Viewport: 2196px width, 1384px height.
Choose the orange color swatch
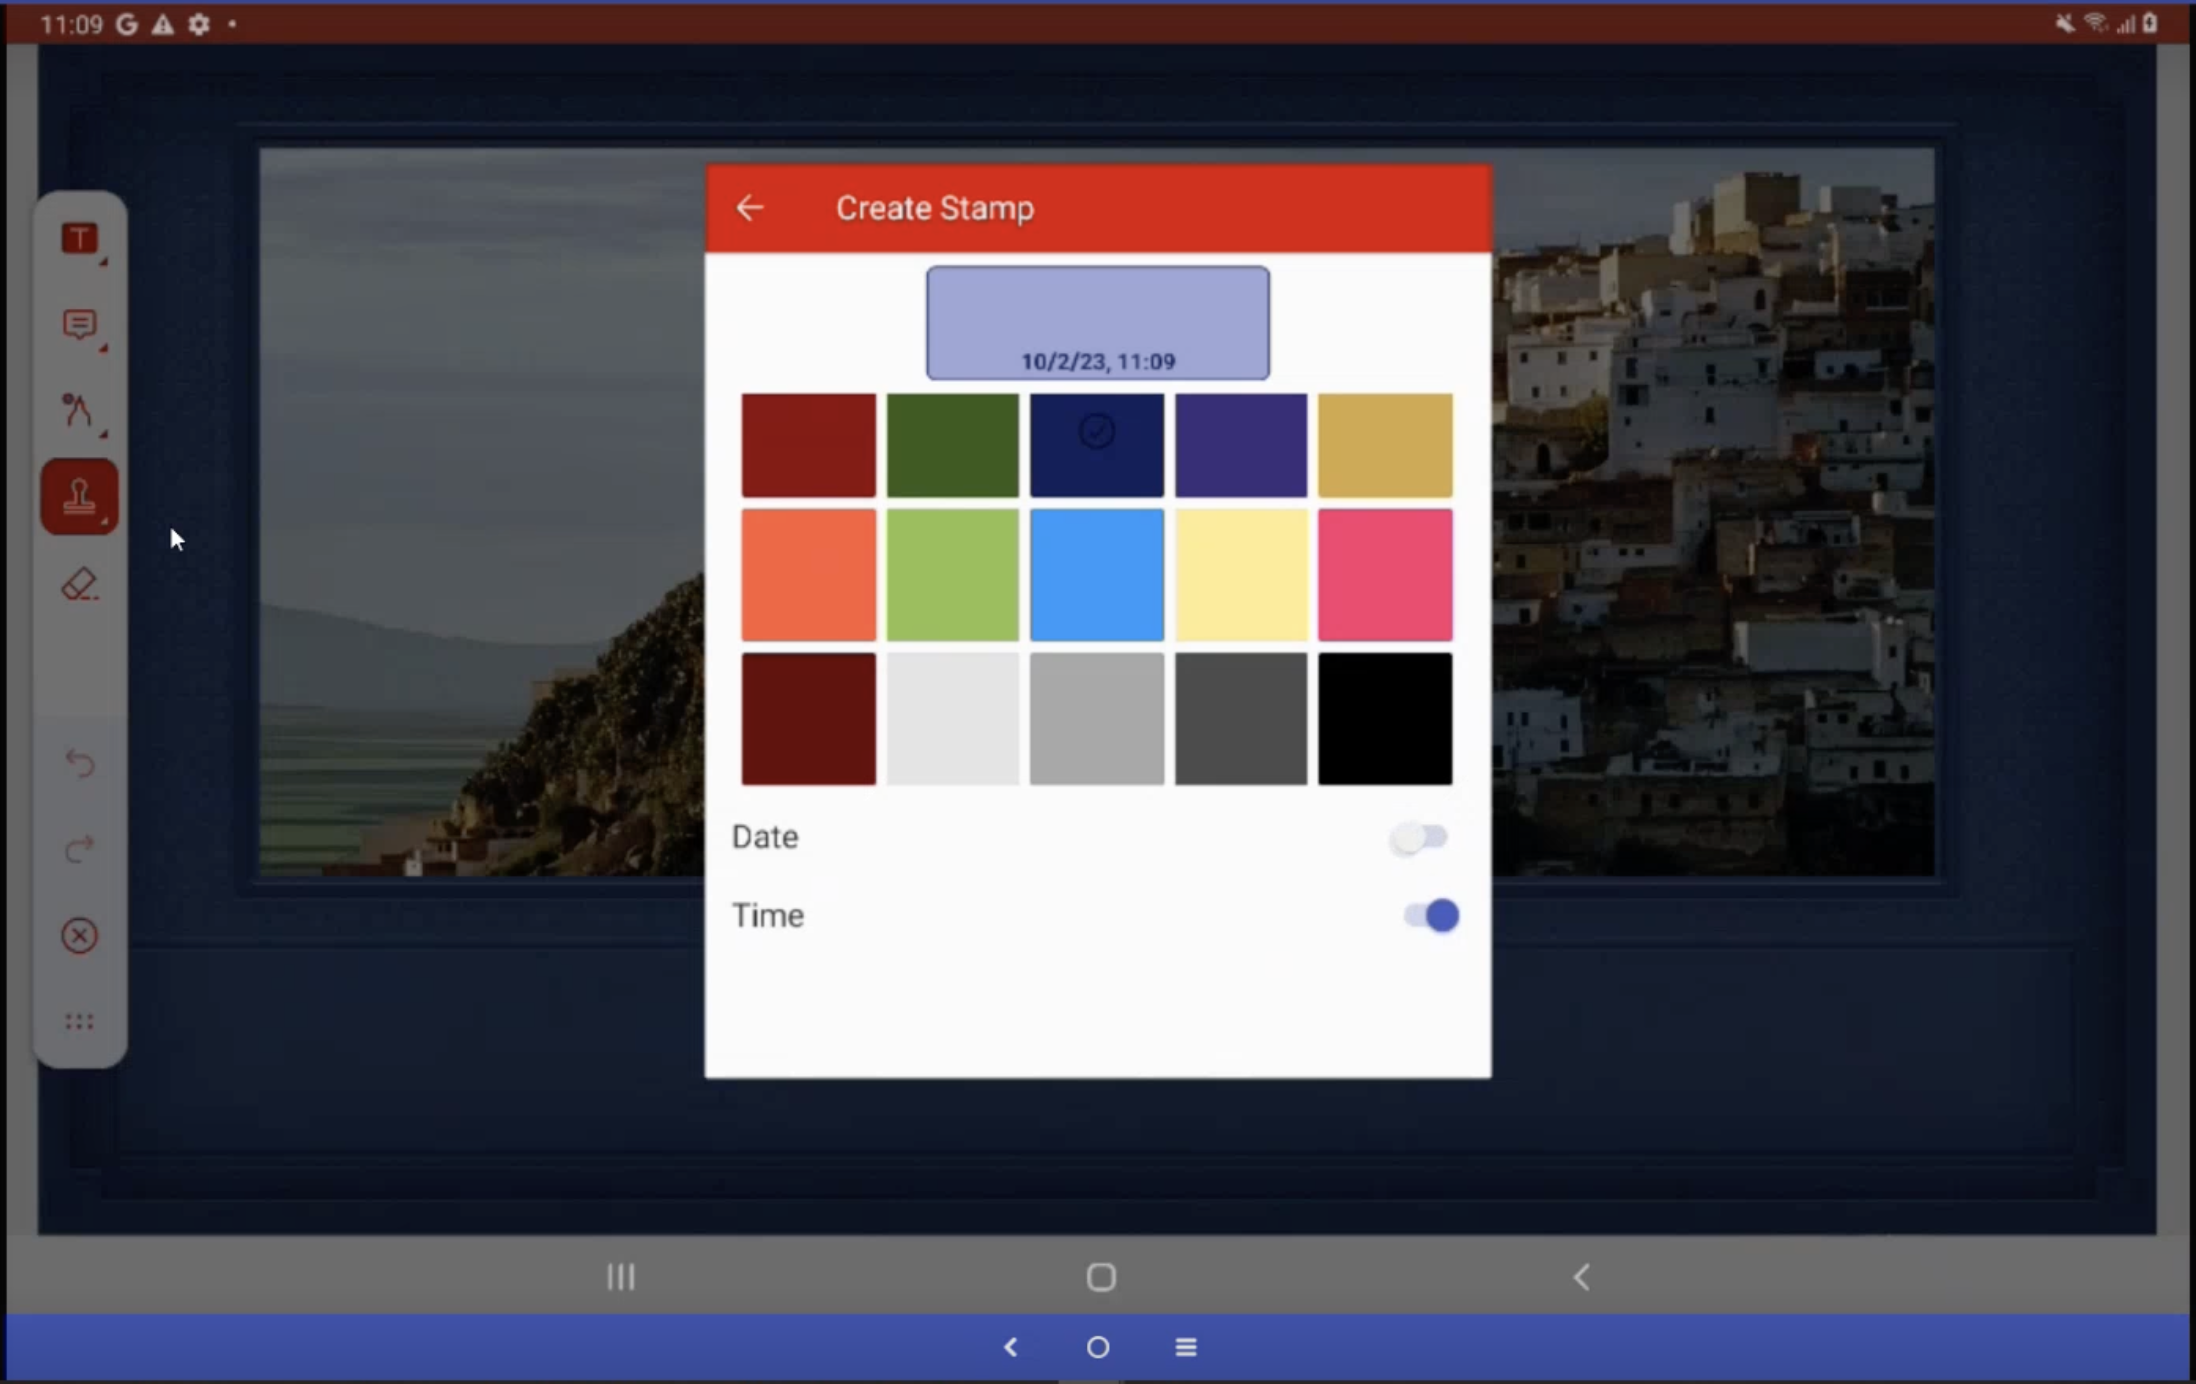pyautogui.click(x=808, y=575)
